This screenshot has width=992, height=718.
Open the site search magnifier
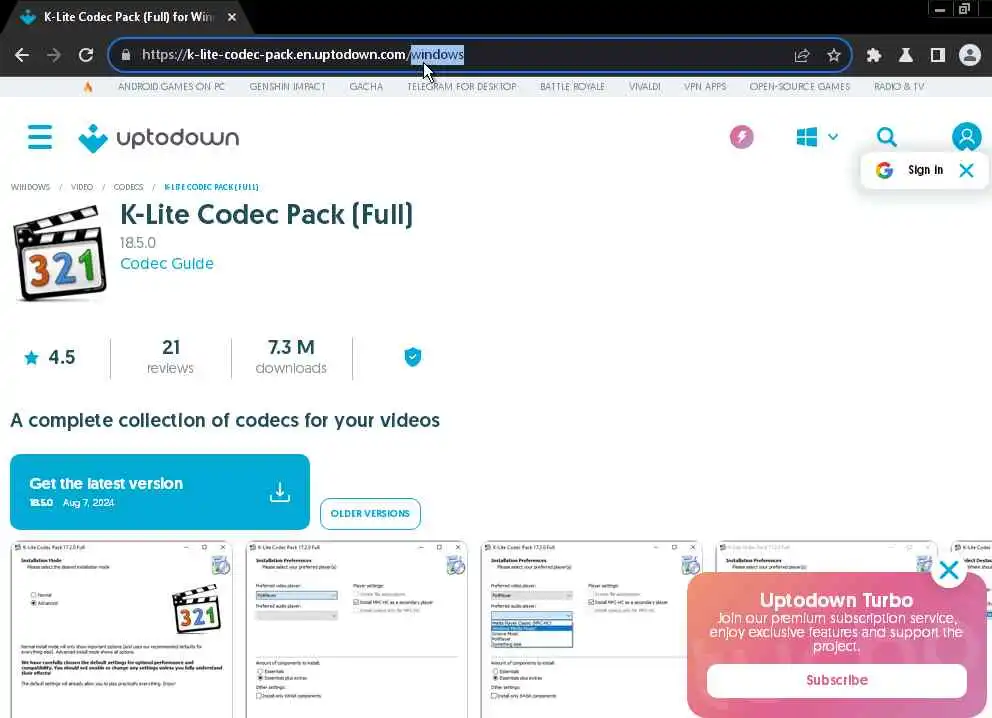(x=886, y=137)
